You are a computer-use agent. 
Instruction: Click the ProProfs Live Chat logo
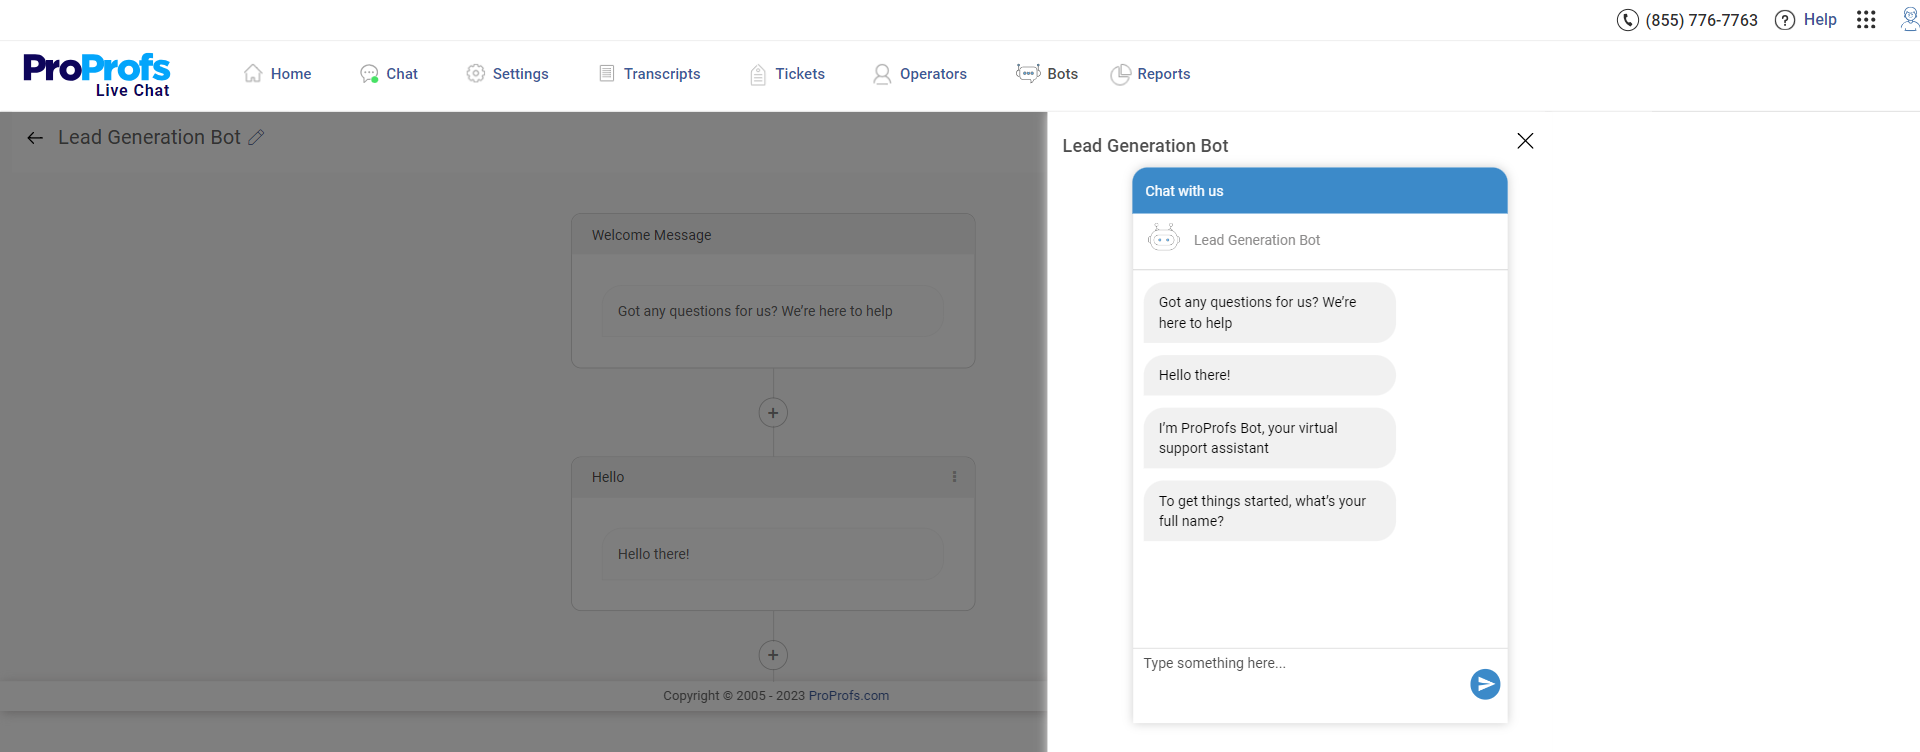click(x=97, y=75)
